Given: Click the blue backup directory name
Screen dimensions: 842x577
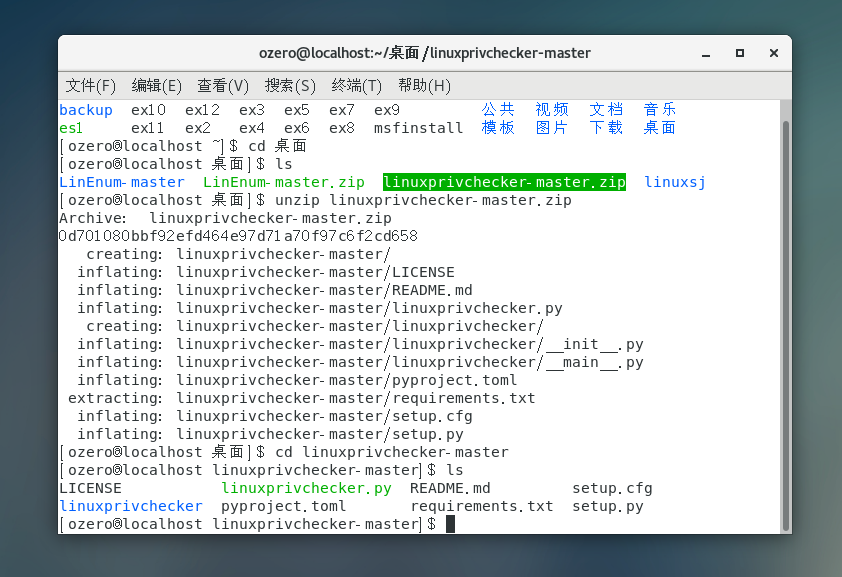Looking at the screenshot, I should click(x=86, y=110).
